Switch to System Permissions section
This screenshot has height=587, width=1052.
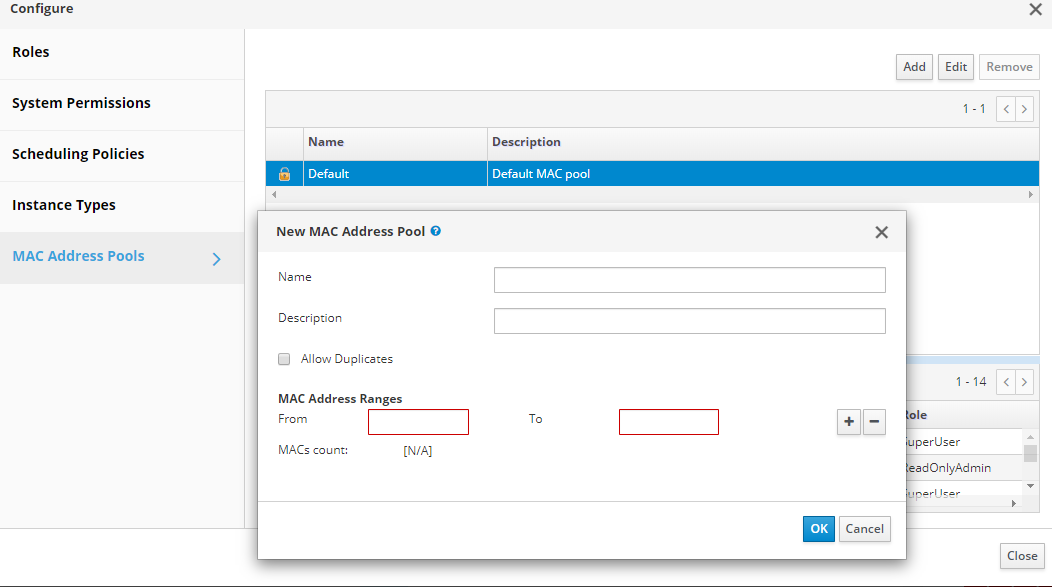coord(81,103)
